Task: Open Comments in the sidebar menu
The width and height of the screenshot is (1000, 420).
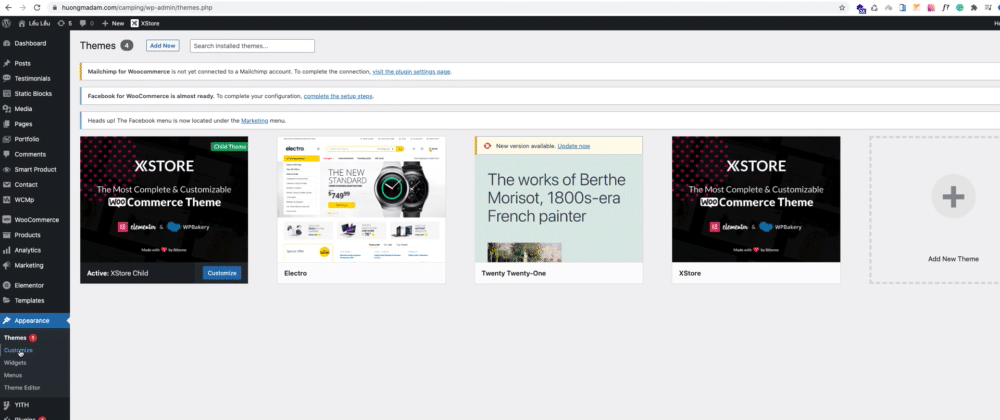Action: tap(30, 154)
